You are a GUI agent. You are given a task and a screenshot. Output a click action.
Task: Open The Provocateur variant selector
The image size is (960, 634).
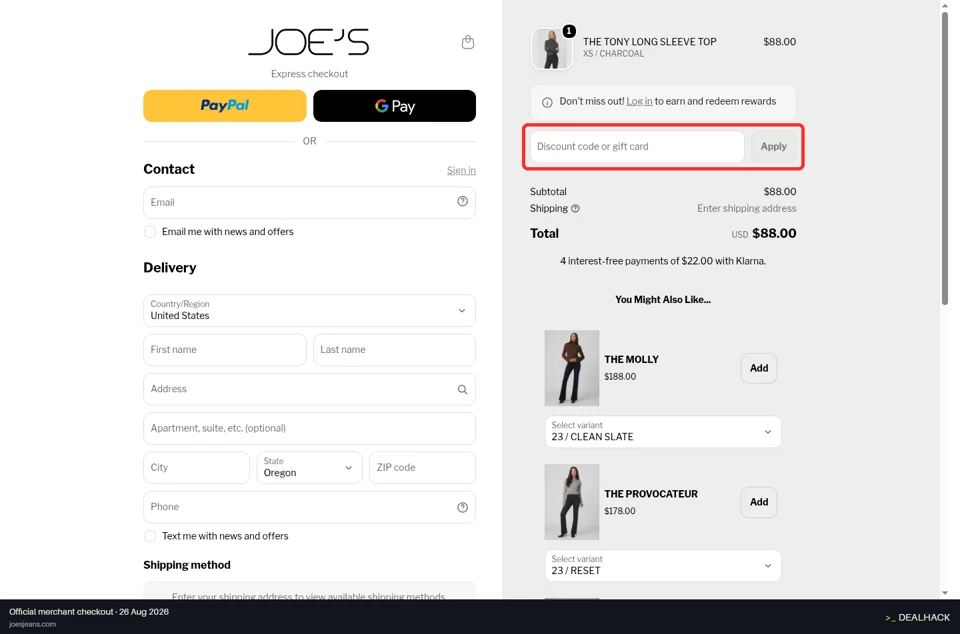pyautogui.click(x=662, y=565)
